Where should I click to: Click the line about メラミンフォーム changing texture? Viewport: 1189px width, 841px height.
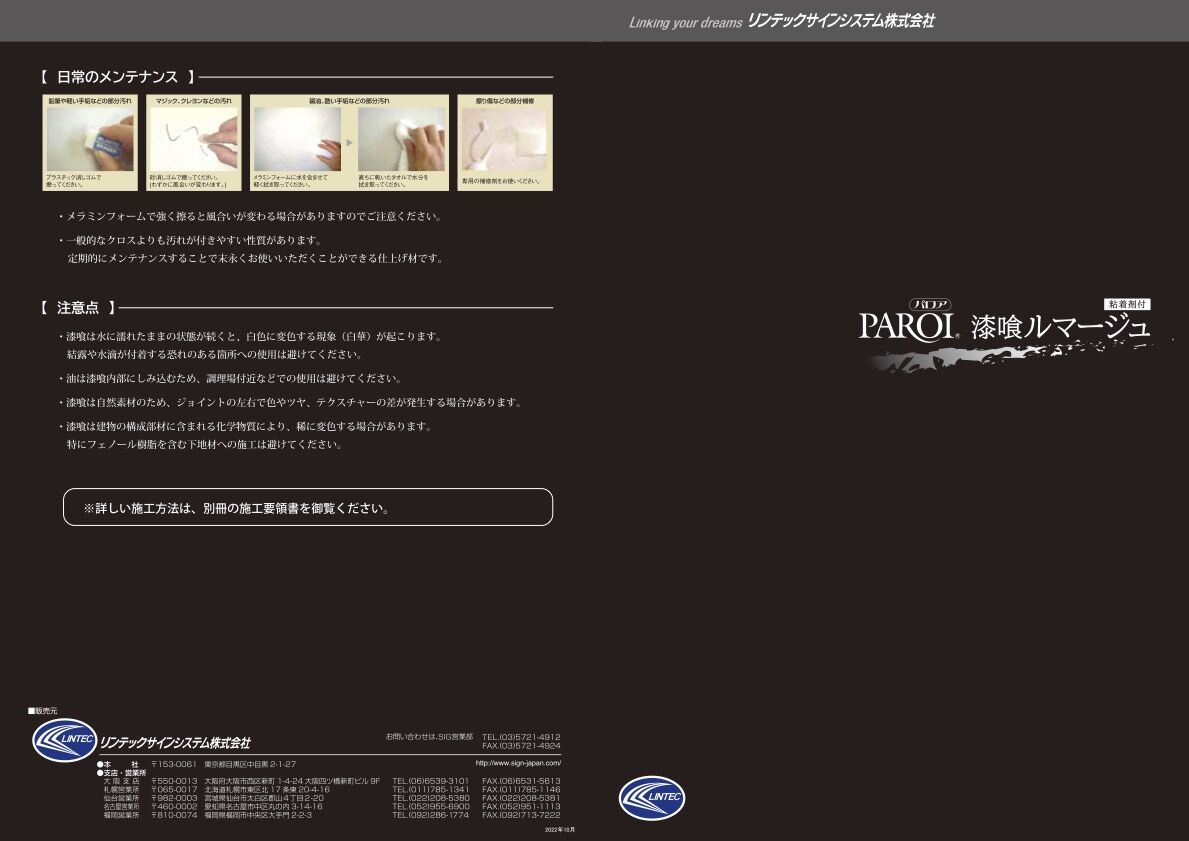click(249, 216)
